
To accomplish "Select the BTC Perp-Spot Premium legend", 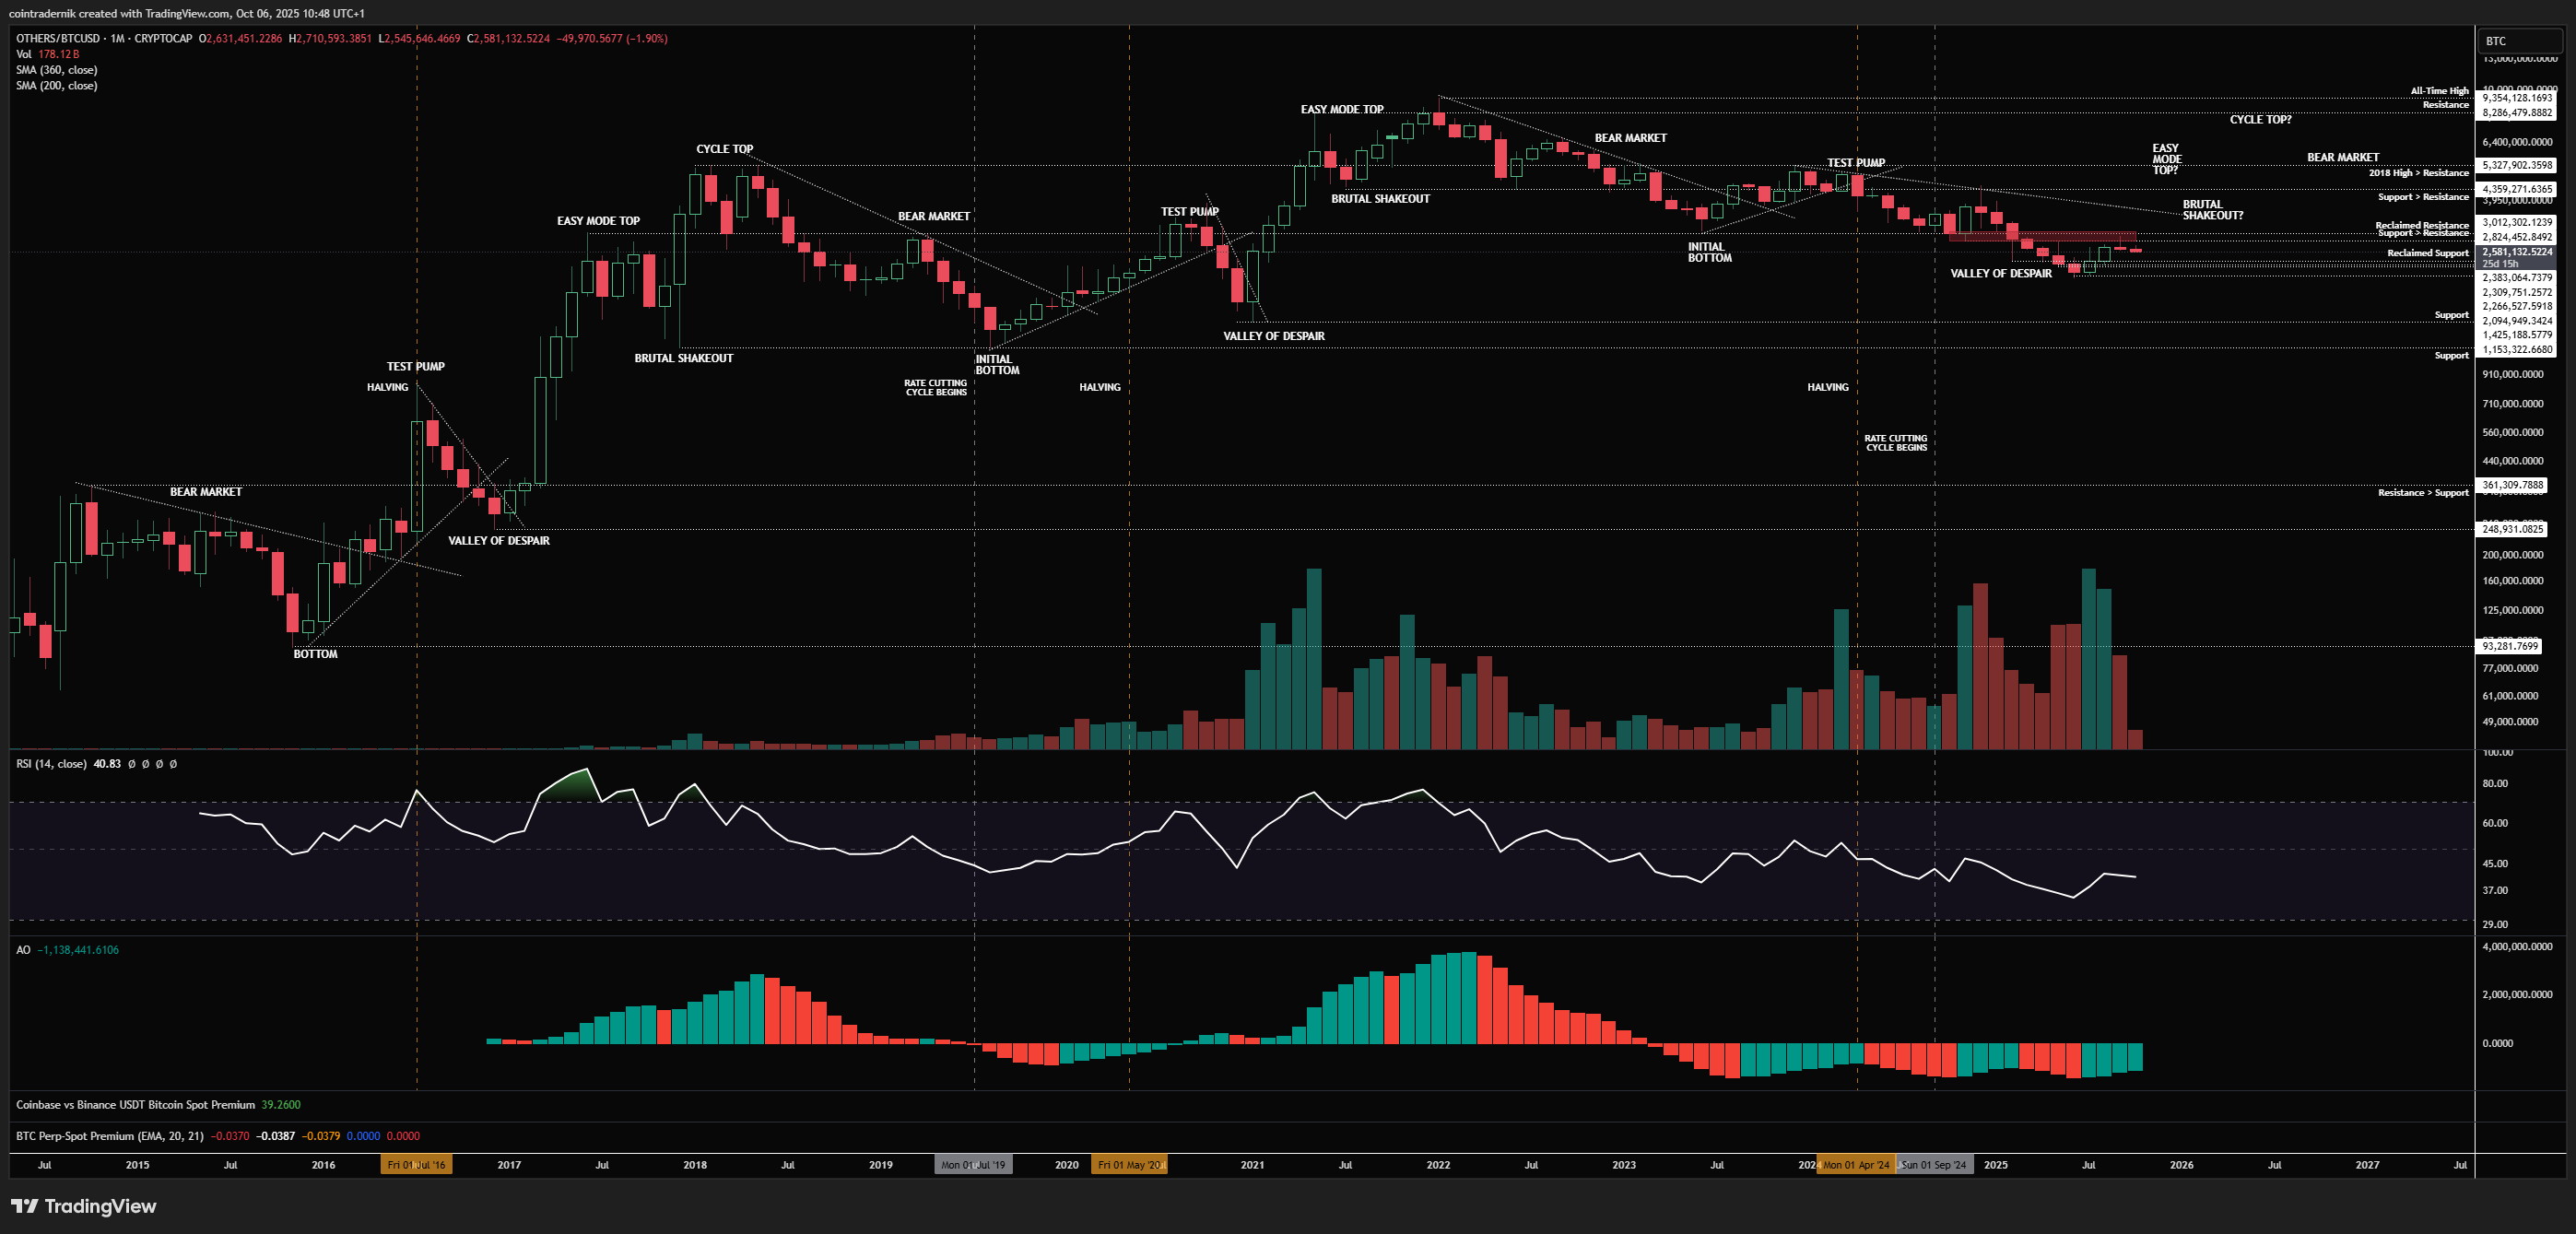I will click(109, 1136).
